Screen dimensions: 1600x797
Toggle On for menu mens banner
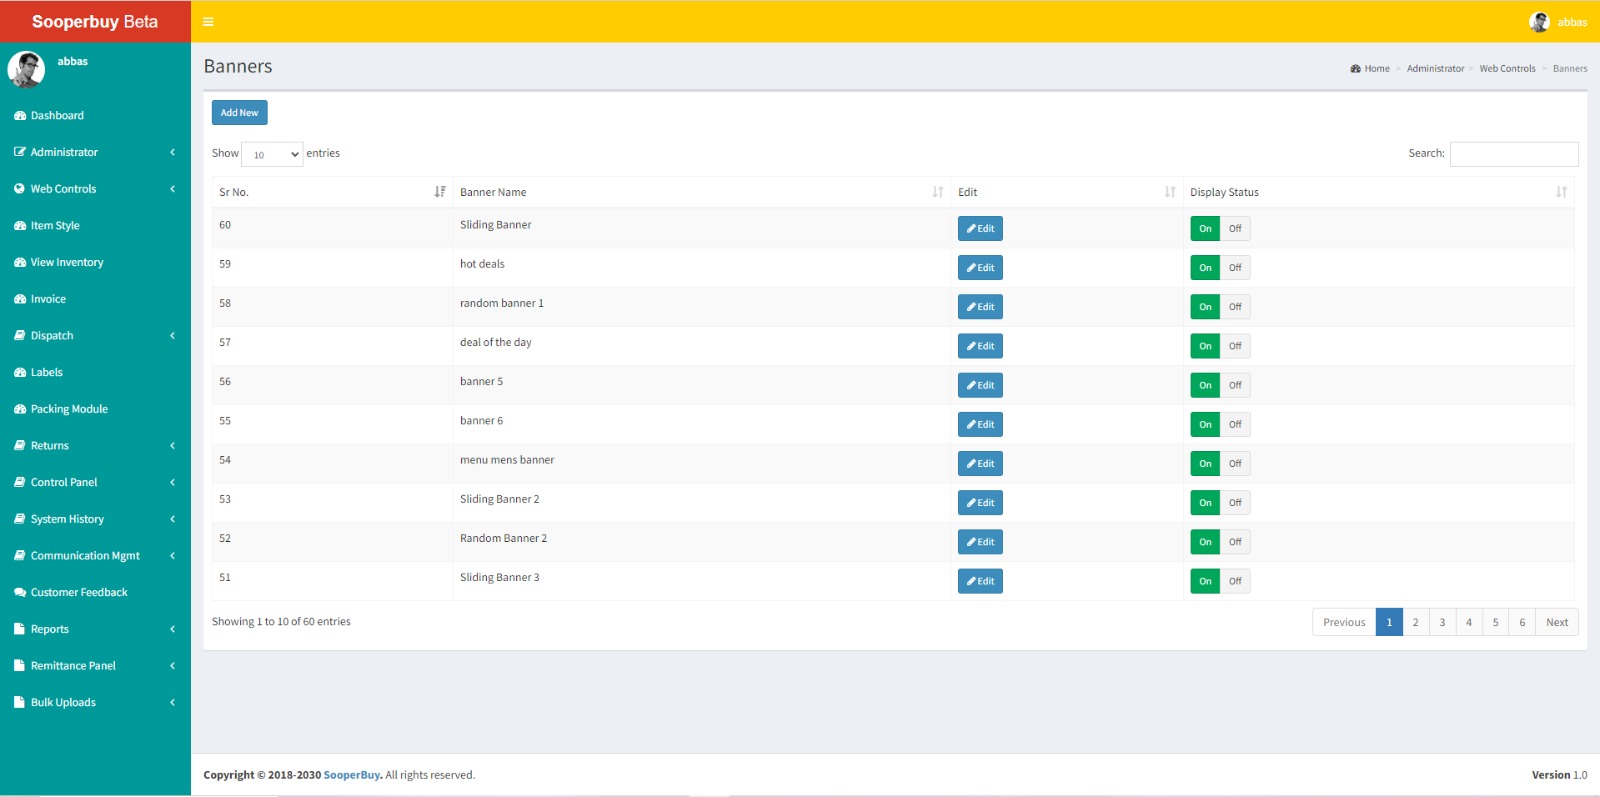click(1205, 464)
